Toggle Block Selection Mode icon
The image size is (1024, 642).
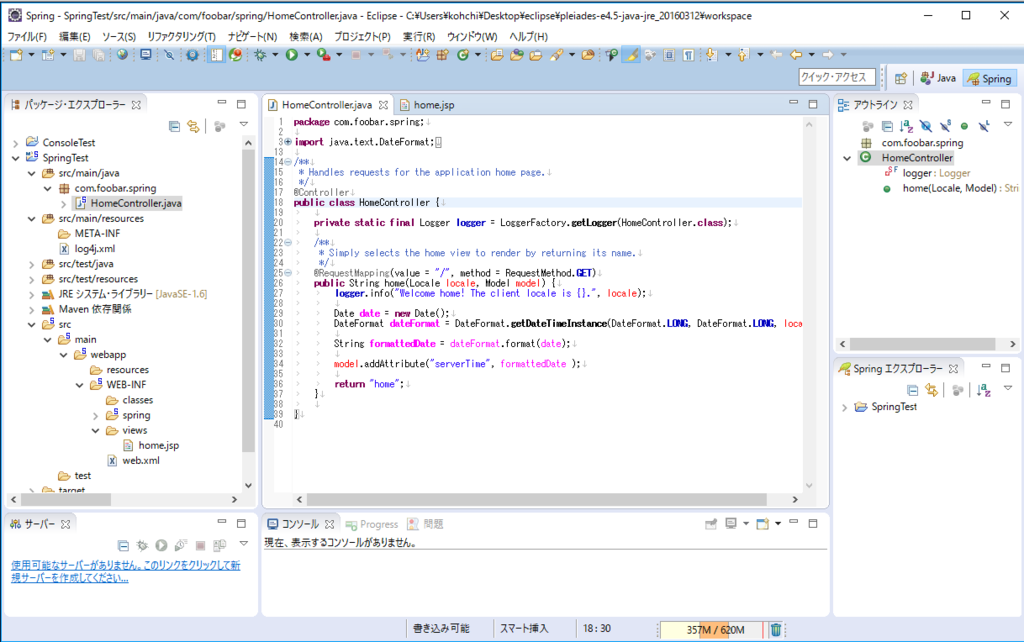point(669,56)
